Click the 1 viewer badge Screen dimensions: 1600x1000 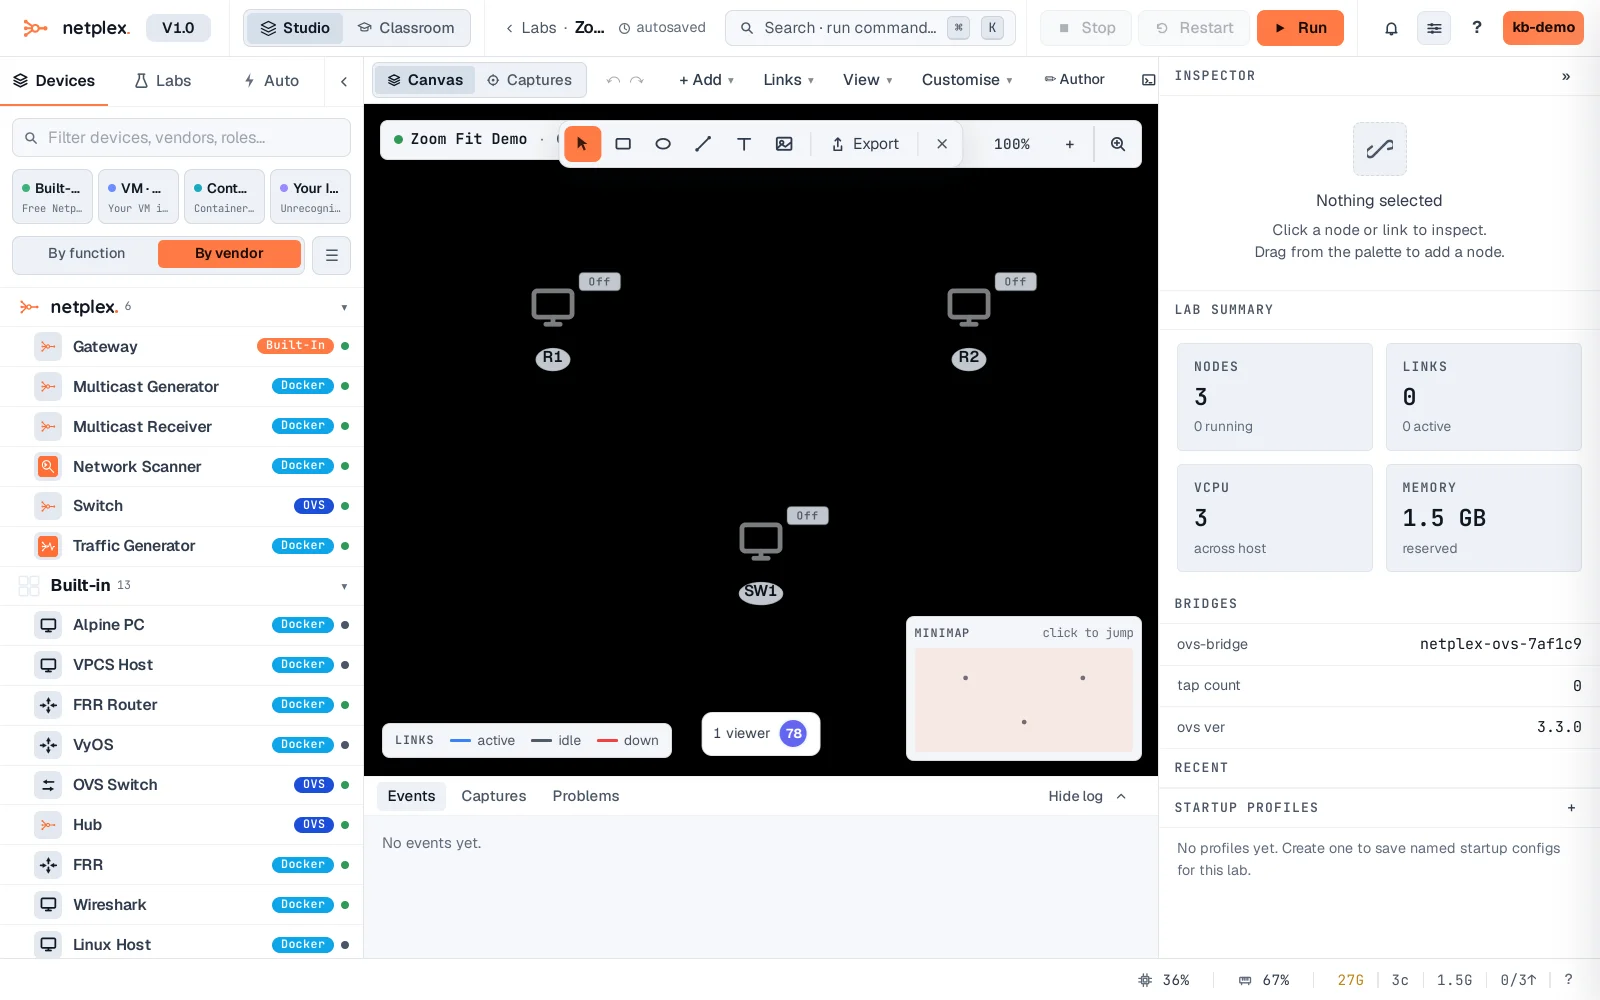pyautogui.click(x=761, y=734)
